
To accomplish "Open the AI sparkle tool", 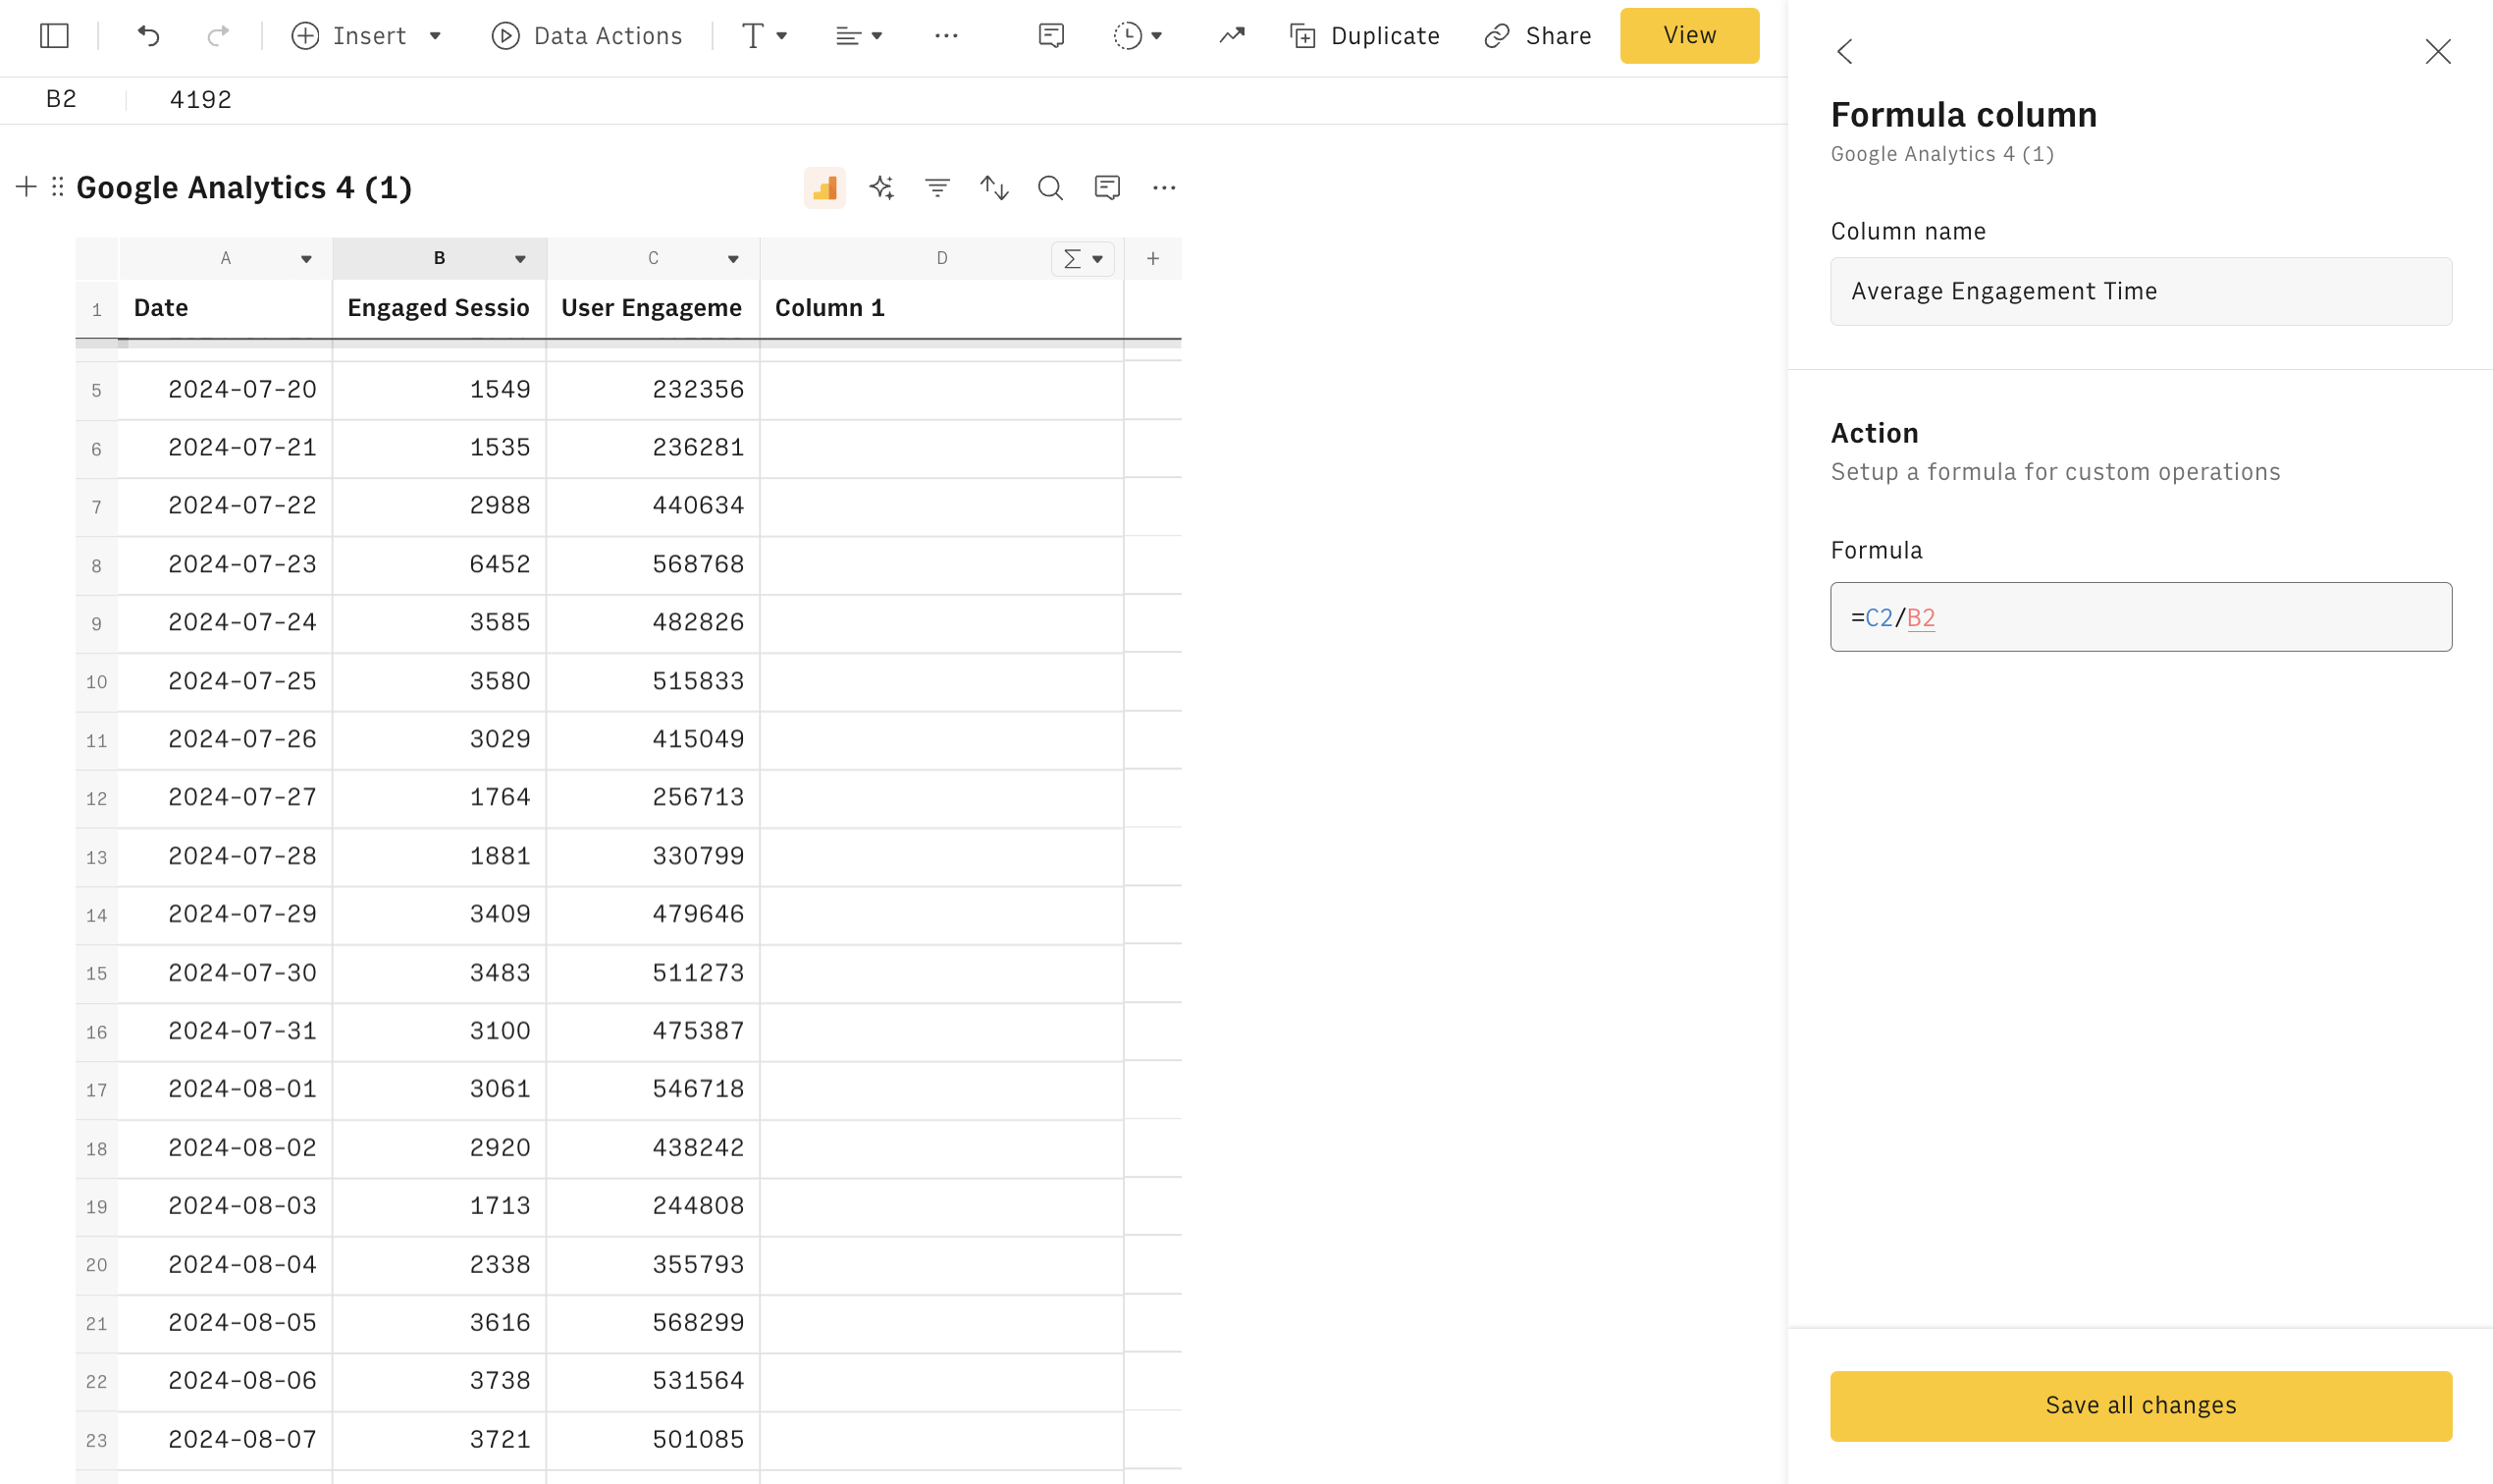I will [881, 188].
